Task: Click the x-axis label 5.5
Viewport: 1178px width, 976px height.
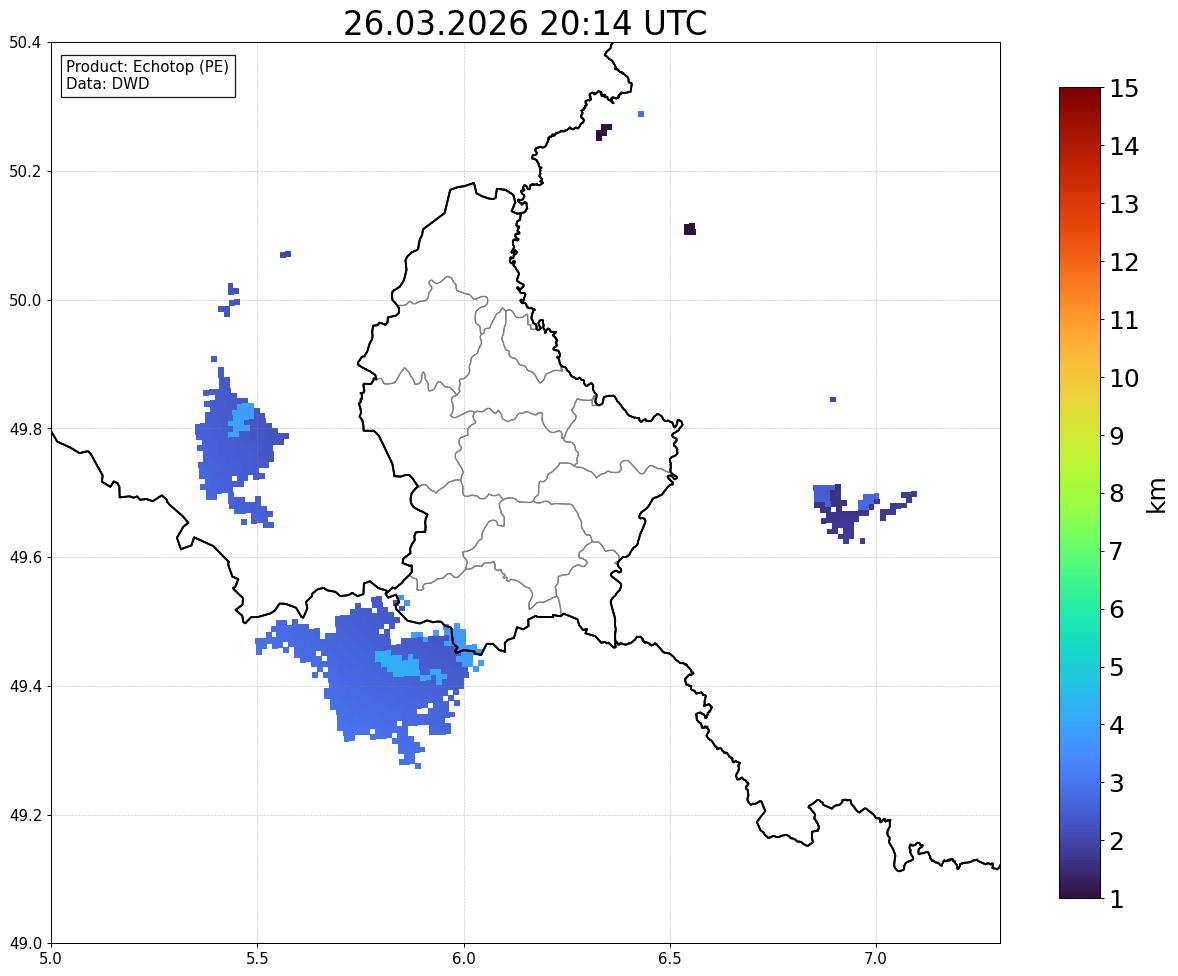Action: [258, 959]
